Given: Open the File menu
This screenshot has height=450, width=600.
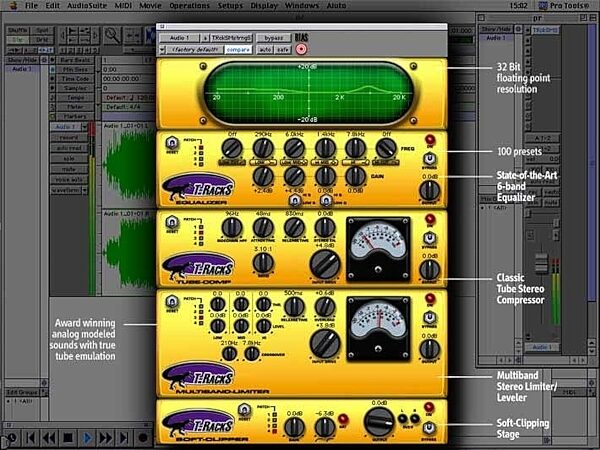Looking at the screenshot, I should click(x=31, y=5).
